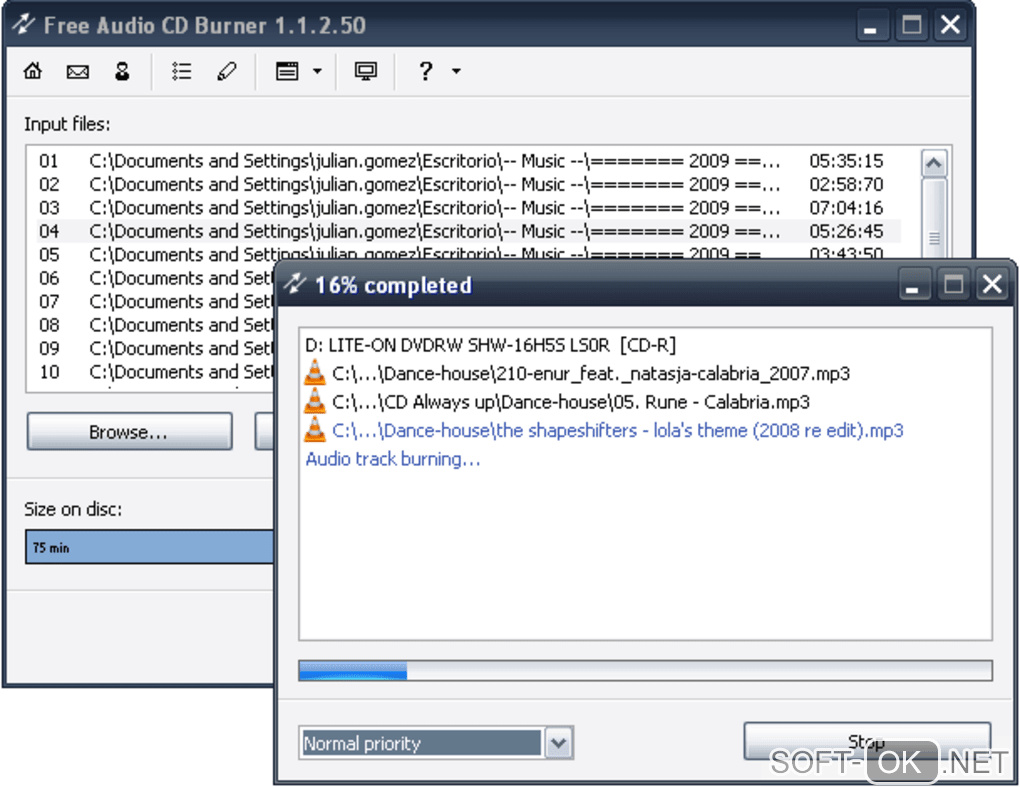Click duration 05:26:45 of track 04
This screenshot has width=1020, height=787.
coord(846,231)
